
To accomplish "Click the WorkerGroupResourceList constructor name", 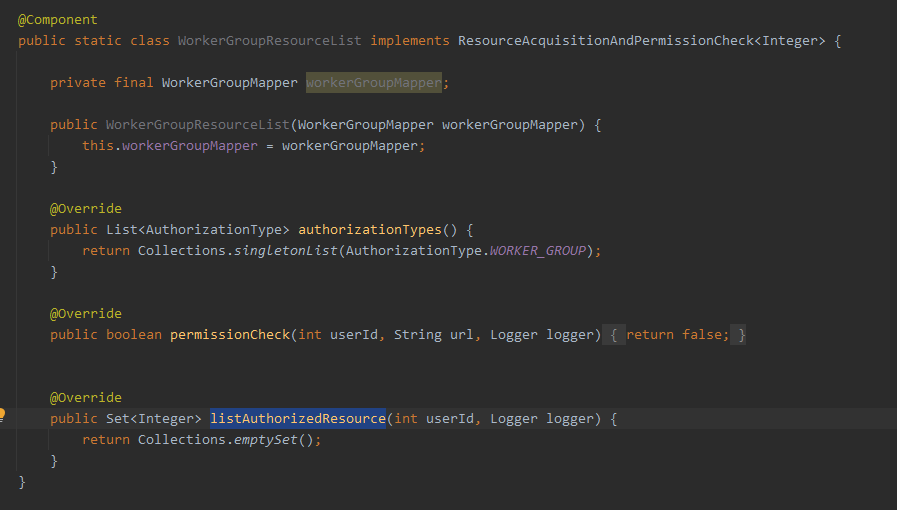I will [x=198, y=125].
